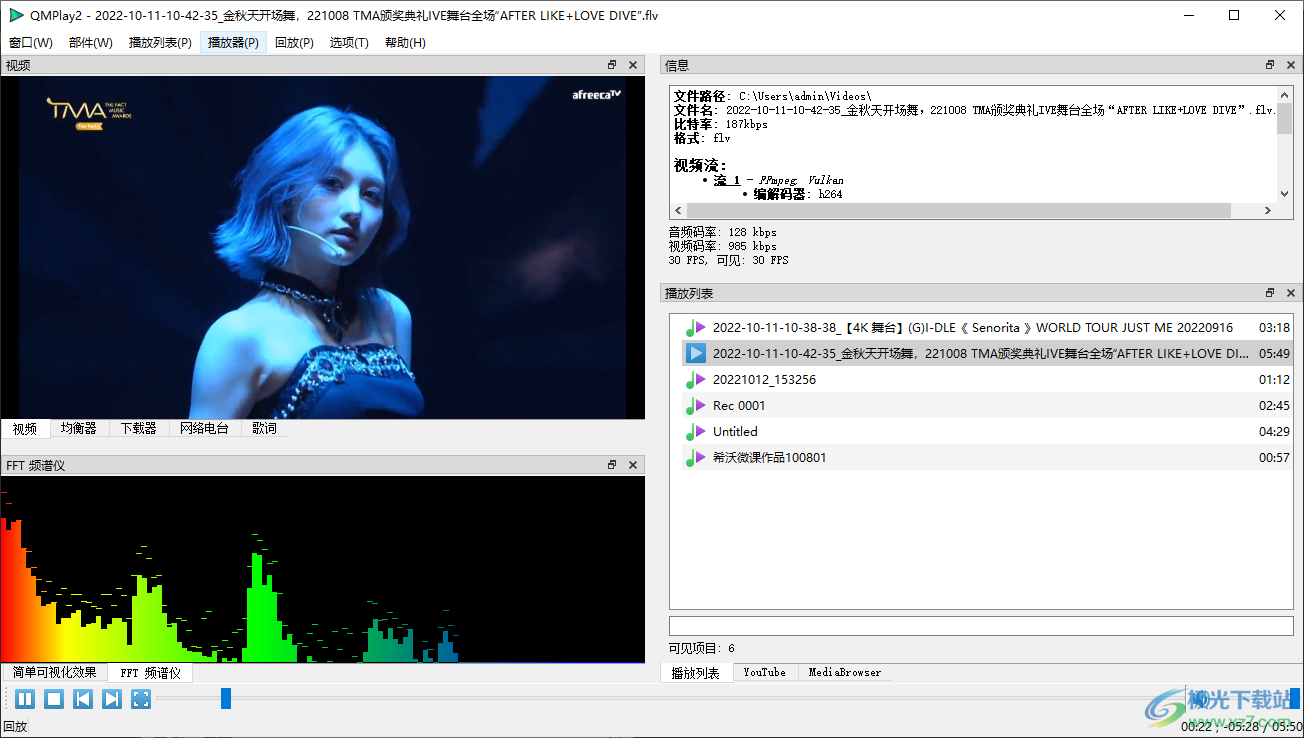Switch to the YouTube tab
This screenshot has width=1304, height=738.
pos(764,673)
